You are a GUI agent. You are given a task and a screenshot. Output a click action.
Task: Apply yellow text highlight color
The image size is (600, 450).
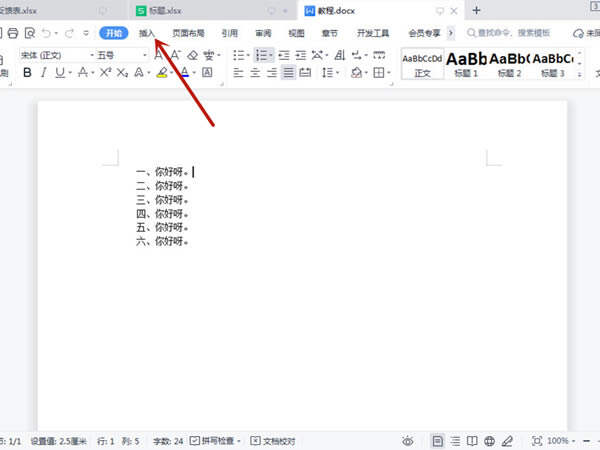pyautogui.click(x=162, y=72)
